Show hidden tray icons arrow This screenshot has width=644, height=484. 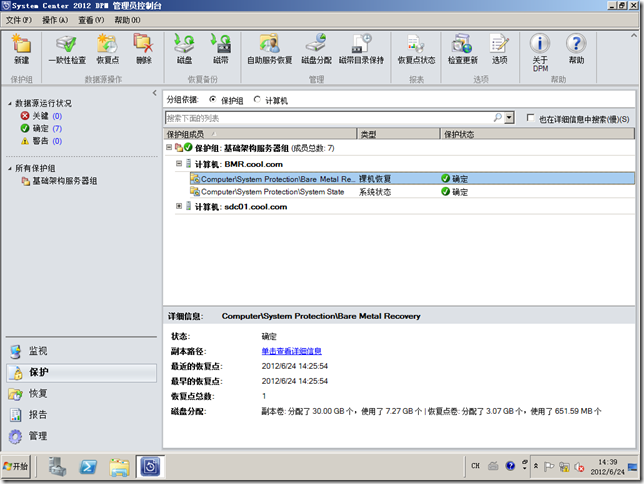click(536, 466)
